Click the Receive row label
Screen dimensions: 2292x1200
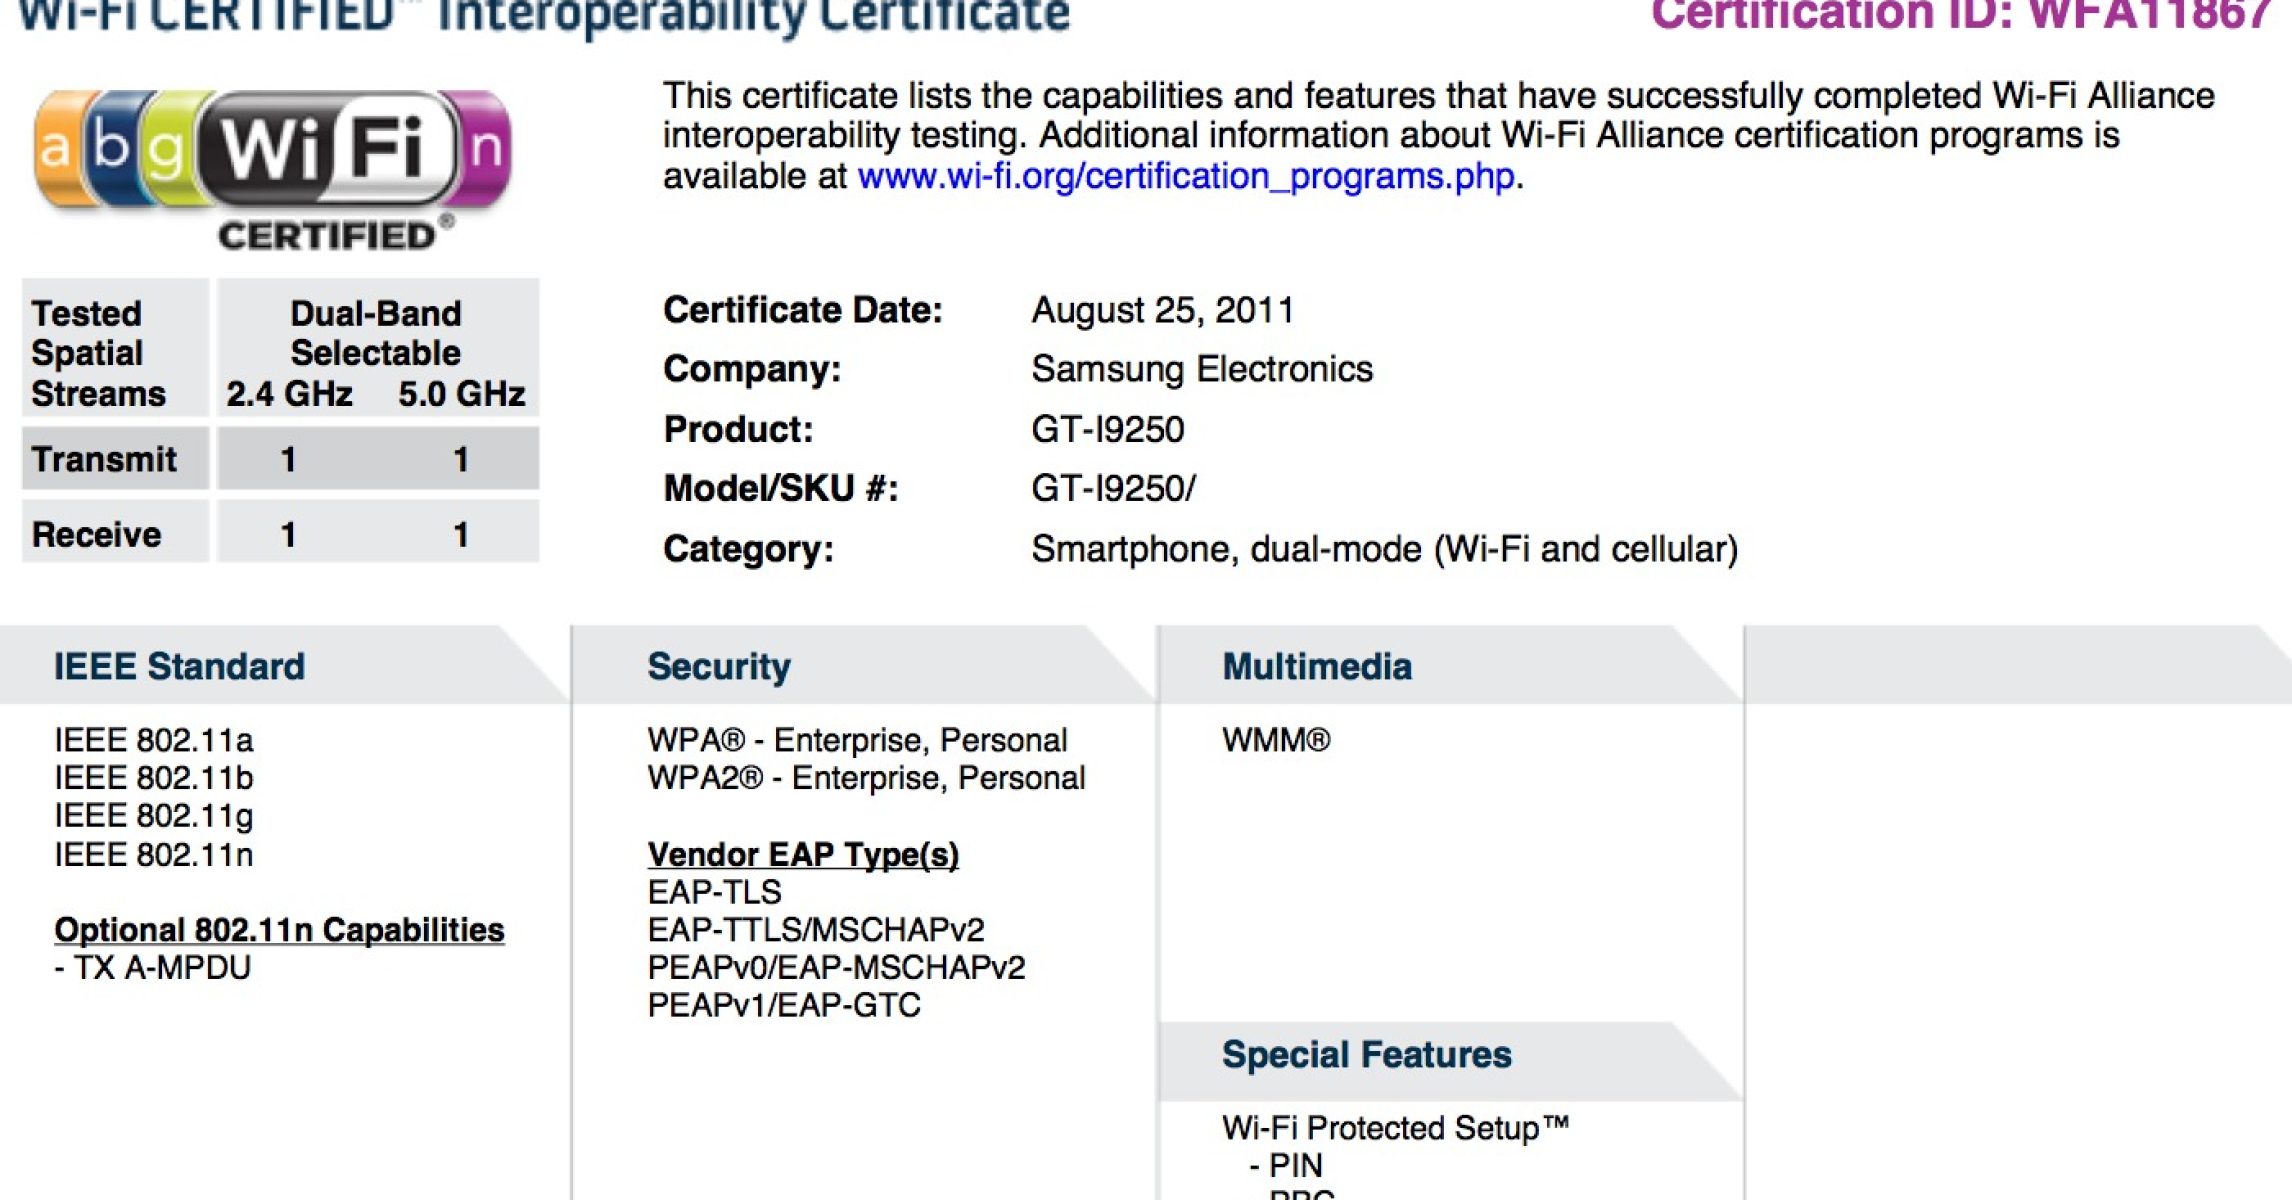click(x=97, y=535)
